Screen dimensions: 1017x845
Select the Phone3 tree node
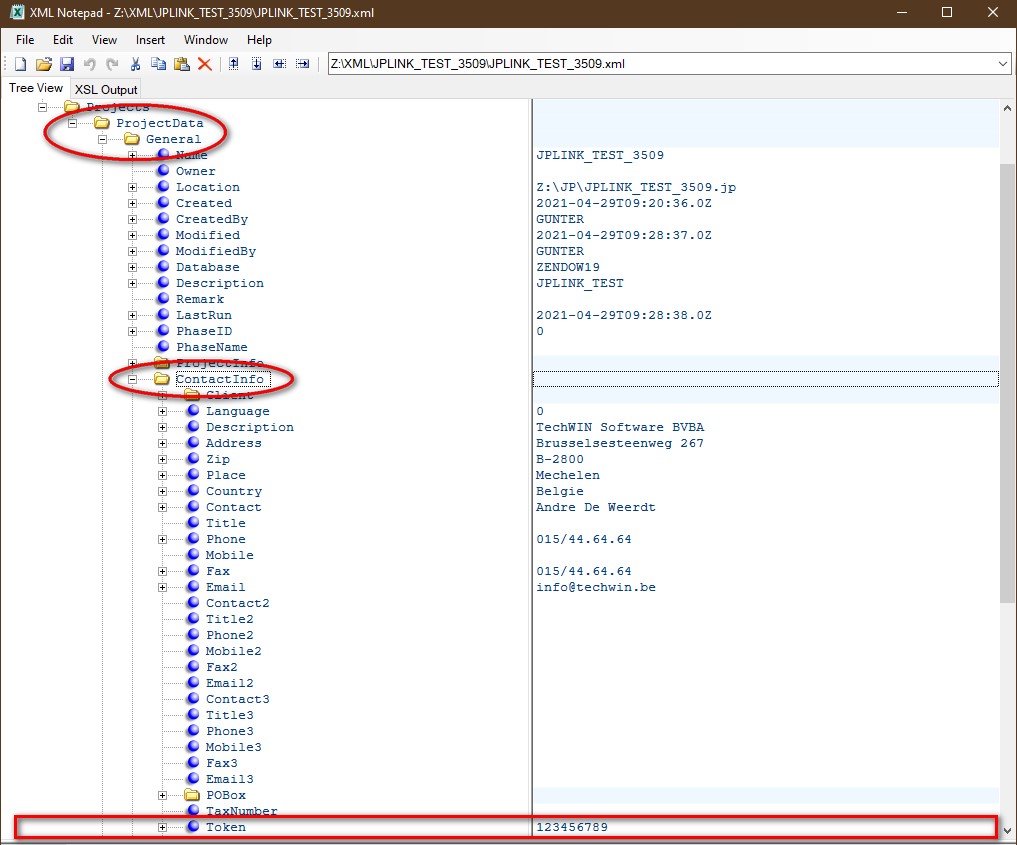click(x=230, y=731)
